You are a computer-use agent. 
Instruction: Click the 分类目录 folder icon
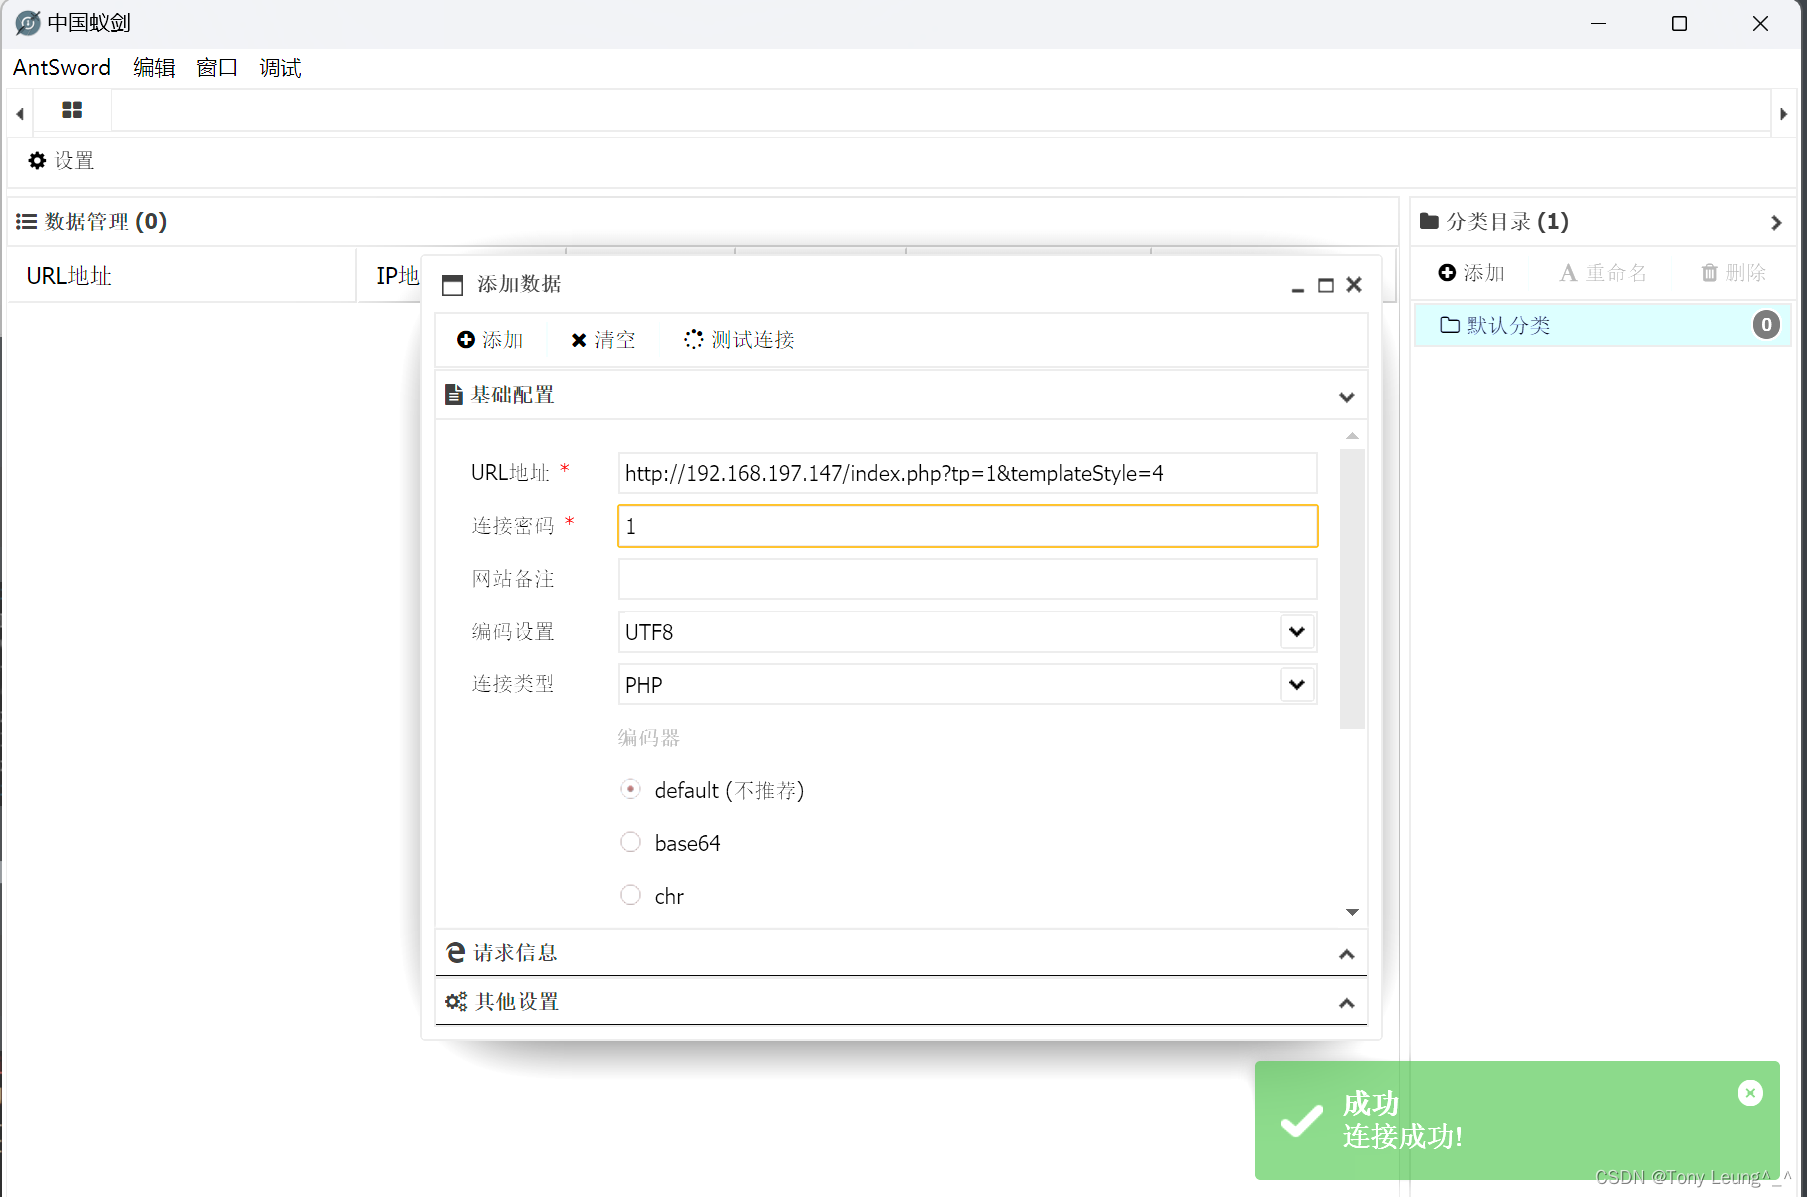(x=1429, y=221)
